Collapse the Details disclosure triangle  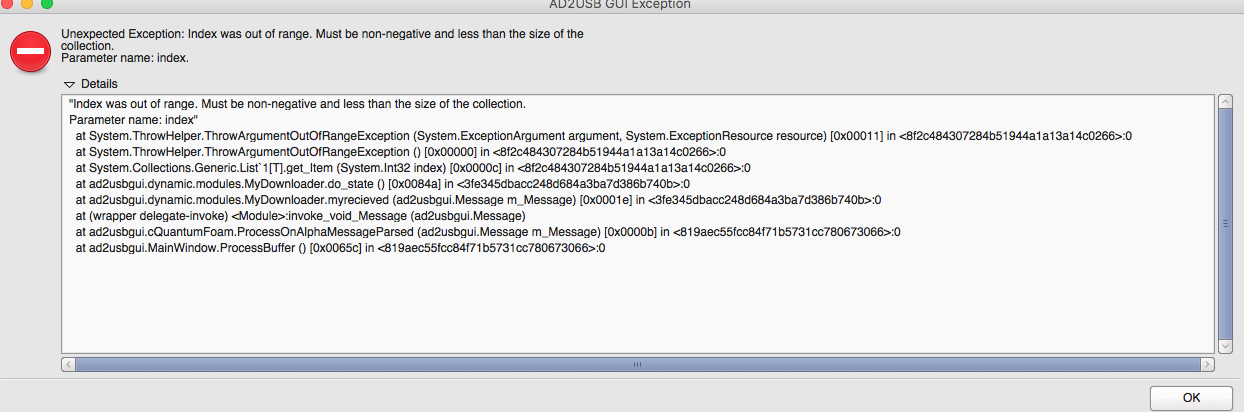pyautogui.click(x=69, y=84)
